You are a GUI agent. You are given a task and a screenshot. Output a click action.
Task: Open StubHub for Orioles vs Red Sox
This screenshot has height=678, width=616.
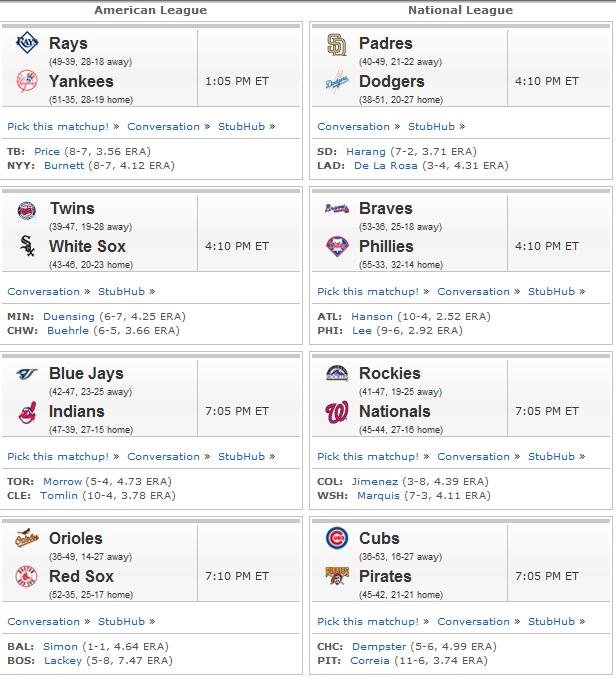click(121, 621)
